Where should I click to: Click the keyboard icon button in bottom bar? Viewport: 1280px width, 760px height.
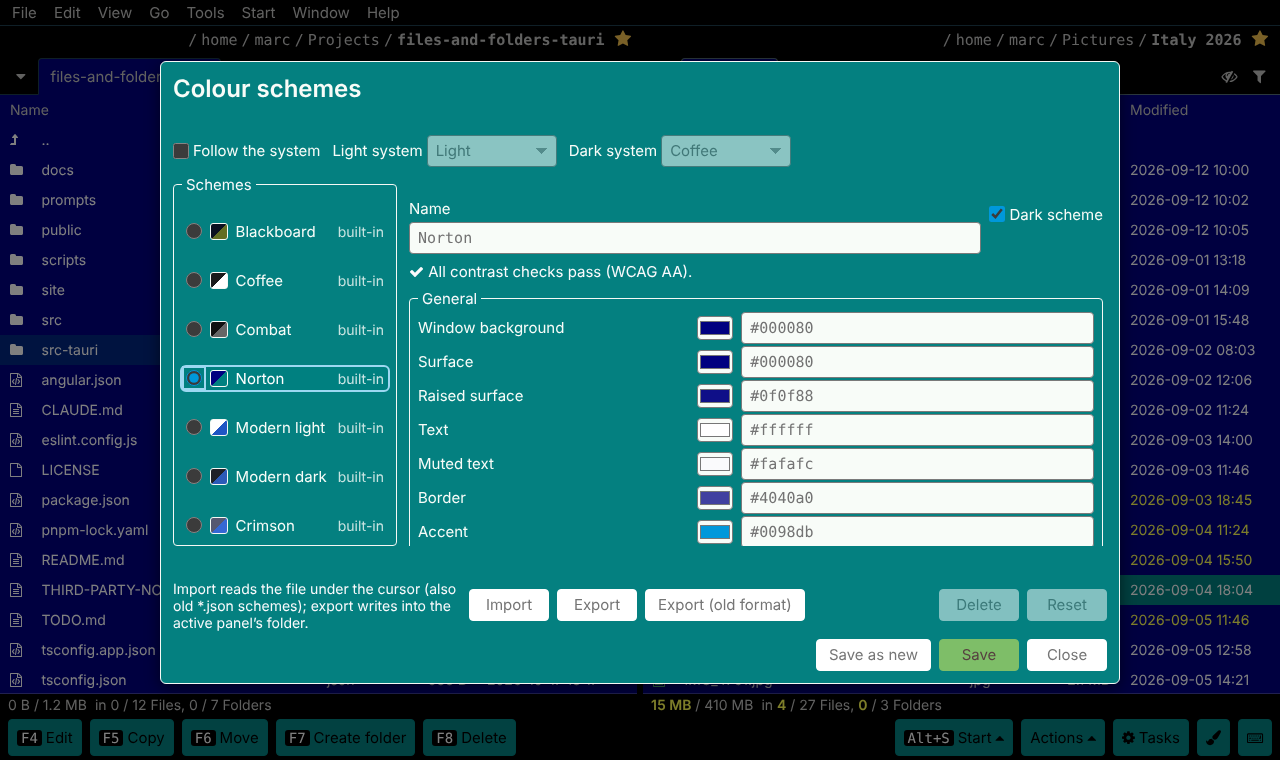coord(1254,738)
